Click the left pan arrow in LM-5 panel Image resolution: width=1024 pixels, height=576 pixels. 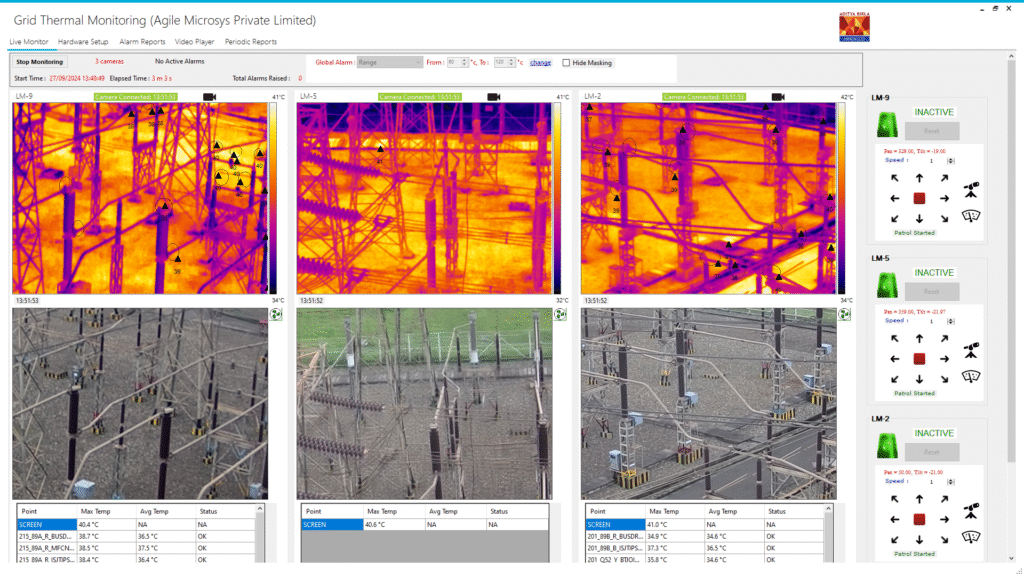(x=894, y=358)
